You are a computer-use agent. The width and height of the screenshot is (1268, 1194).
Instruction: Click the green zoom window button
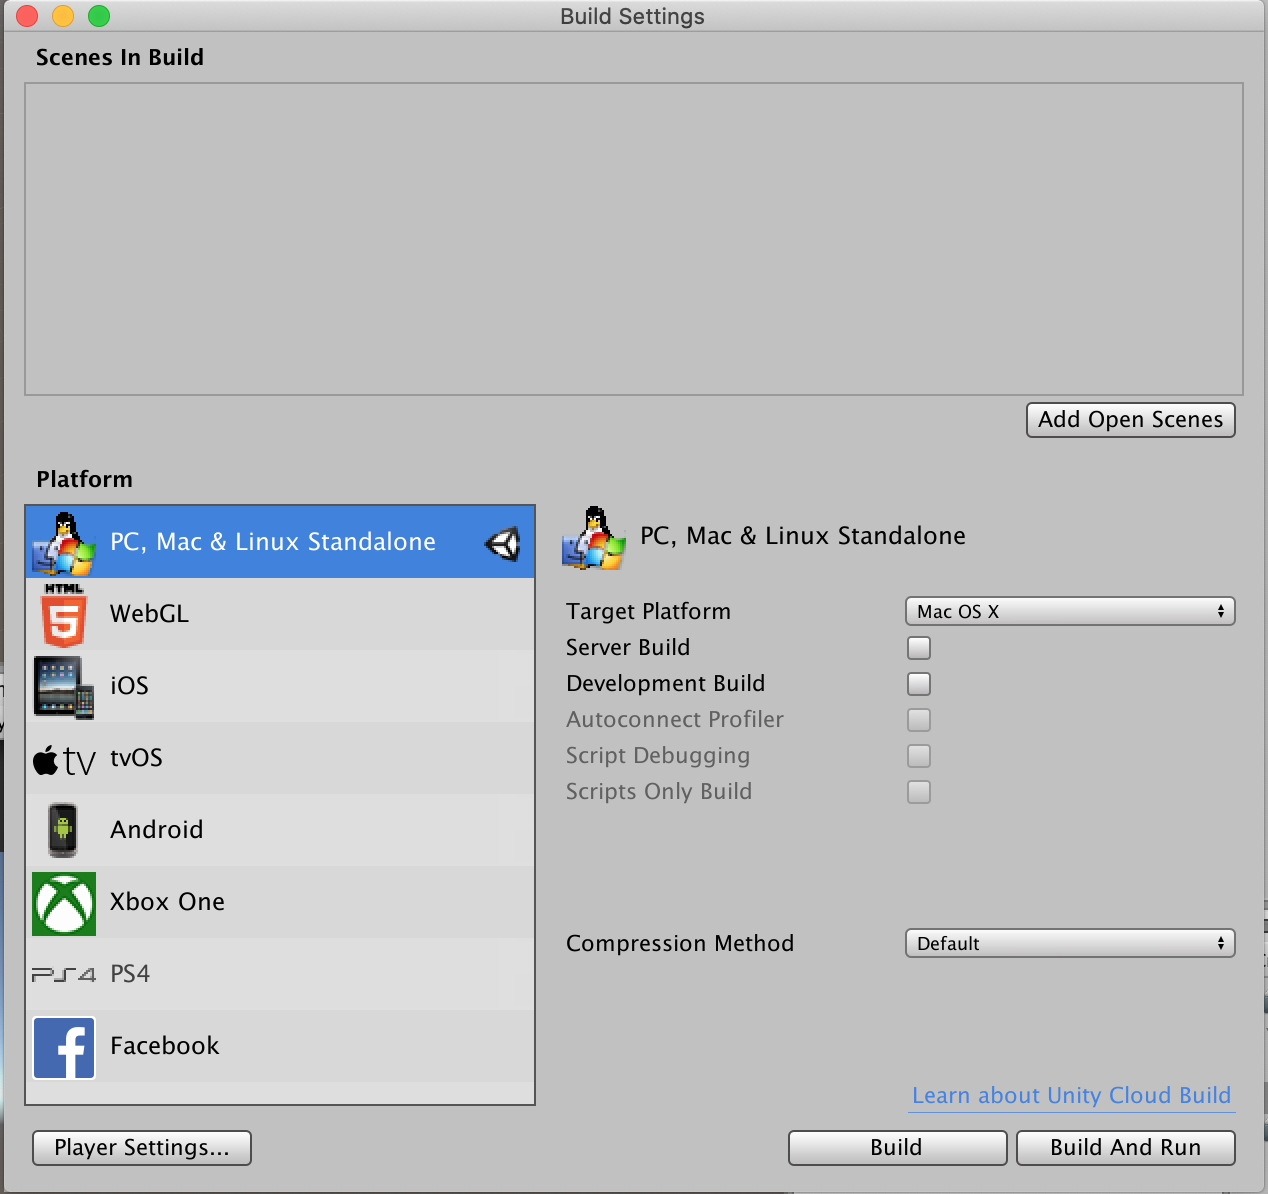99,16
